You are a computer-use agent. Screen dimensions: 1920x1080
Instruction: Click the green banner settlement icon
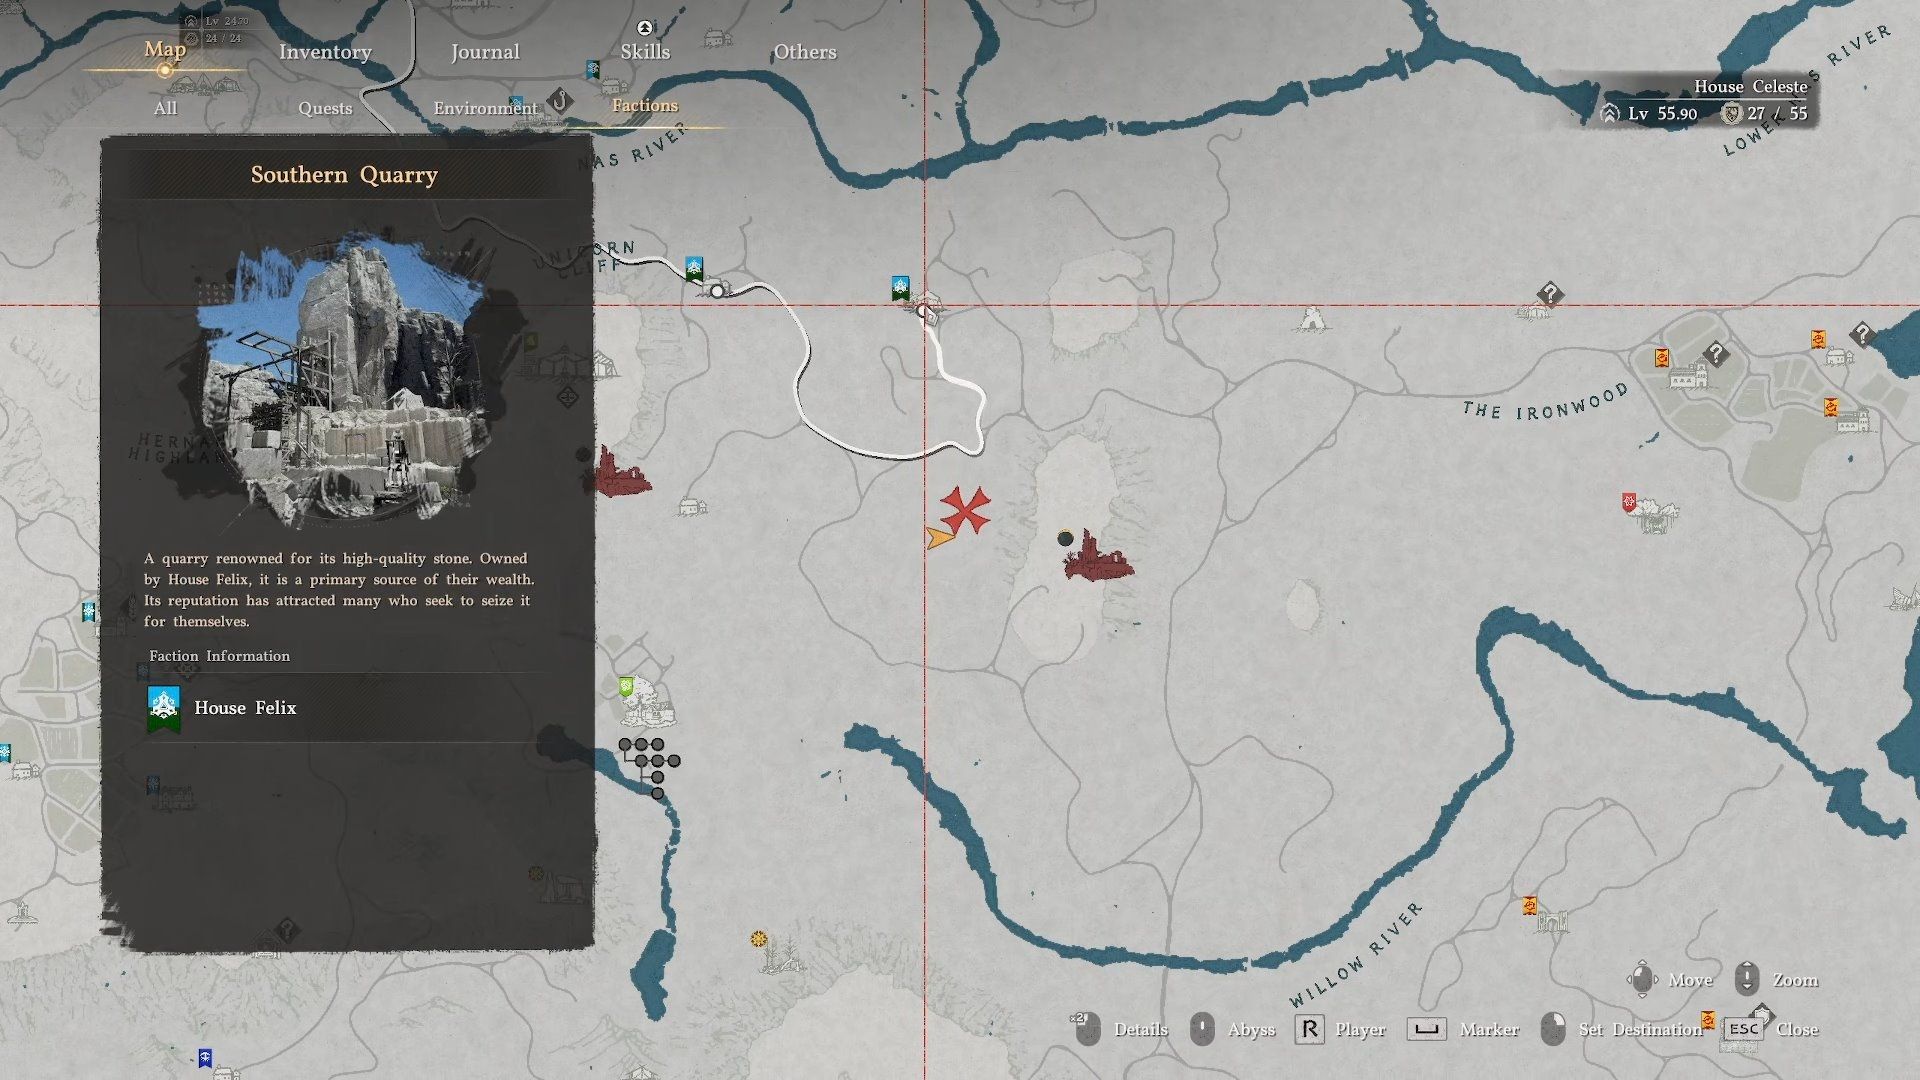point(626,687)
